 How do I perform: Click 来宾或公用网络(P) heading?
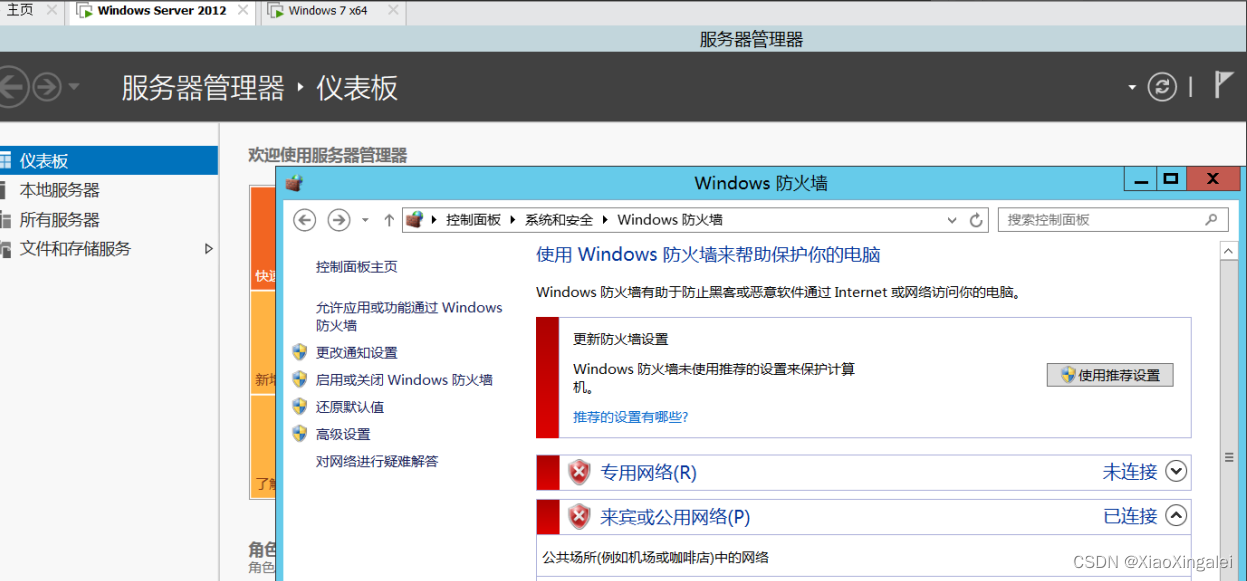(675, 517)
